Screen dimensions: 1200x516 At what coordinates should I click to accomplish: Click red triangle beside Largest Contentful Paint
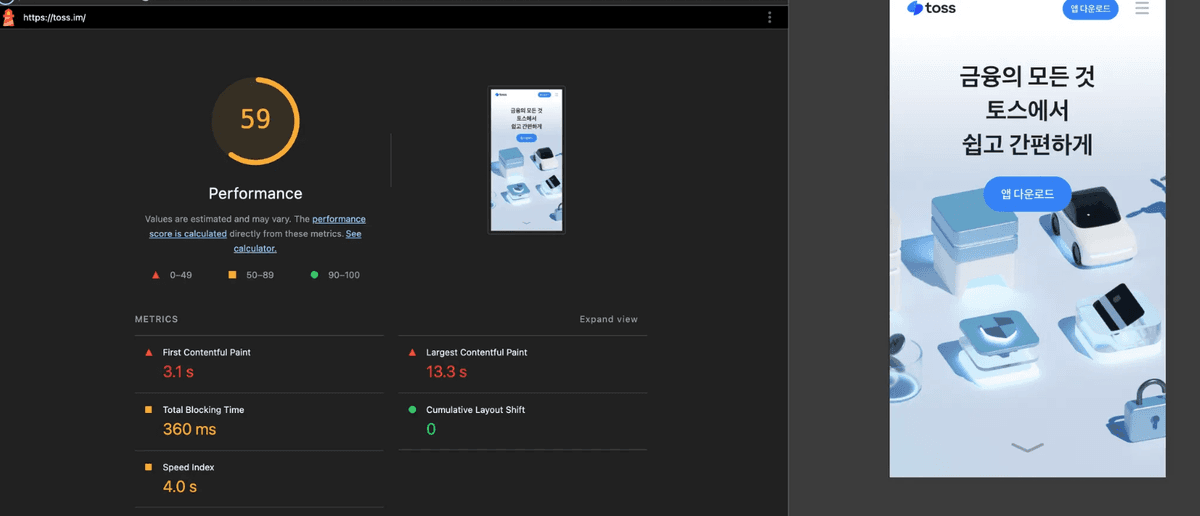412,353
